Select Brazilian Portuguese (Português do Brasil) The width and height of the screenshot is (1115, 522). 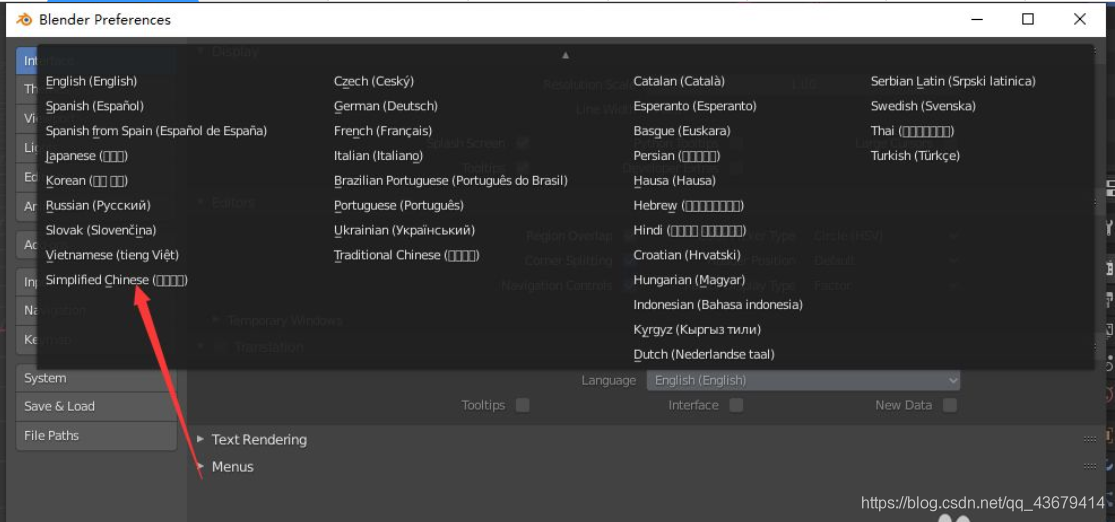click(451, 181)
